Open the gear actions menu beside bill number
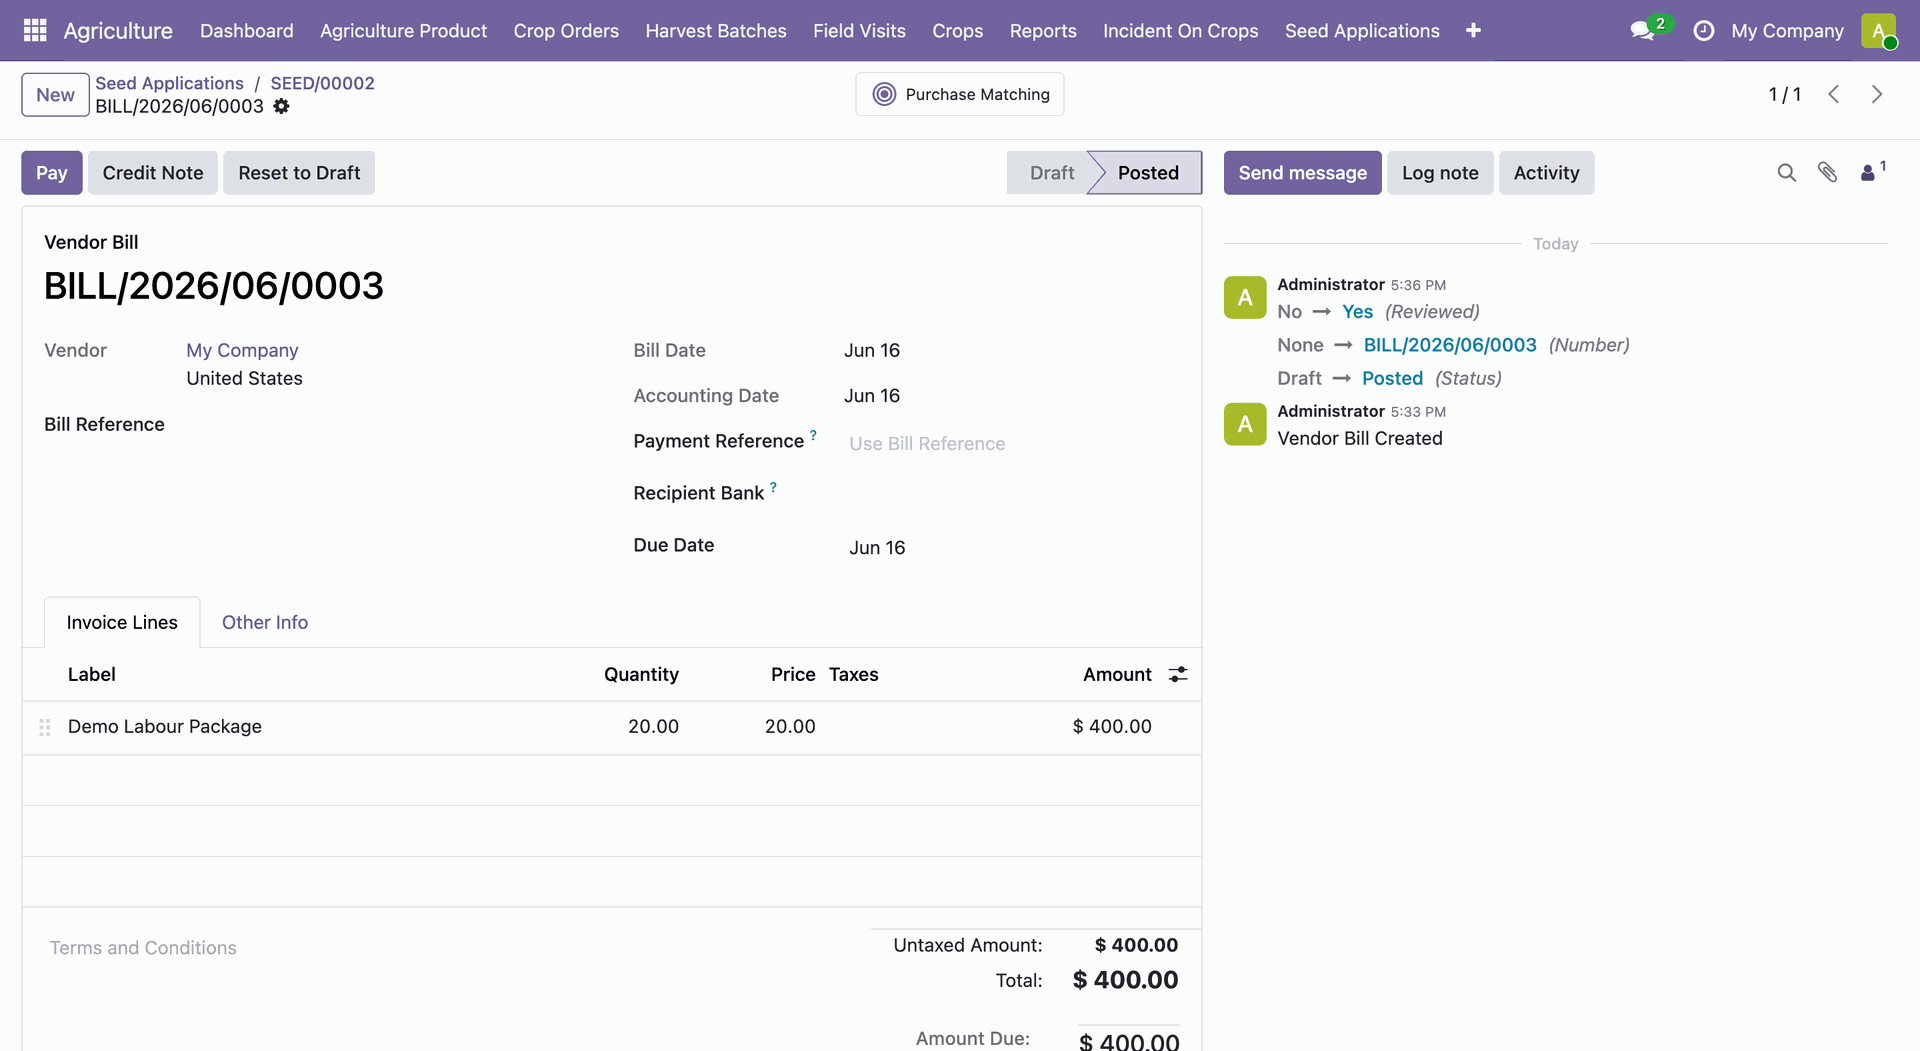This screenshot has height=1051, width=1920. tap(281, 106)
